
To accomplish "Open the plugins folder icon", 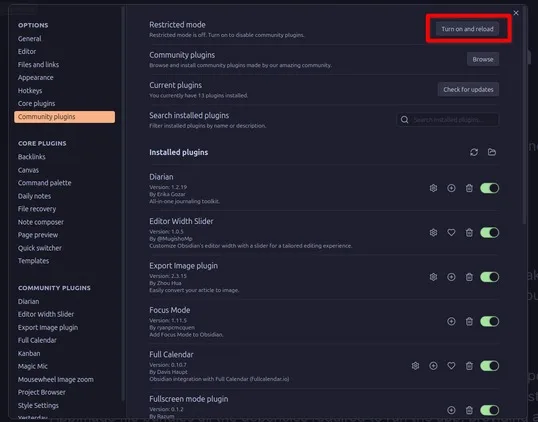I will [x=492, y=152].
